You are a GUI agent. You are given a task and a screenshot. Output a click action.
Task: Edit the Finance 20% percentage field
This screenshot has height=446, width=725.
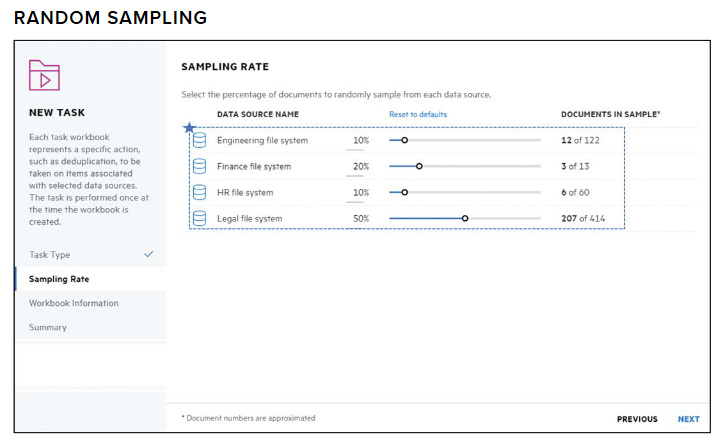click(x=360, y=167)
